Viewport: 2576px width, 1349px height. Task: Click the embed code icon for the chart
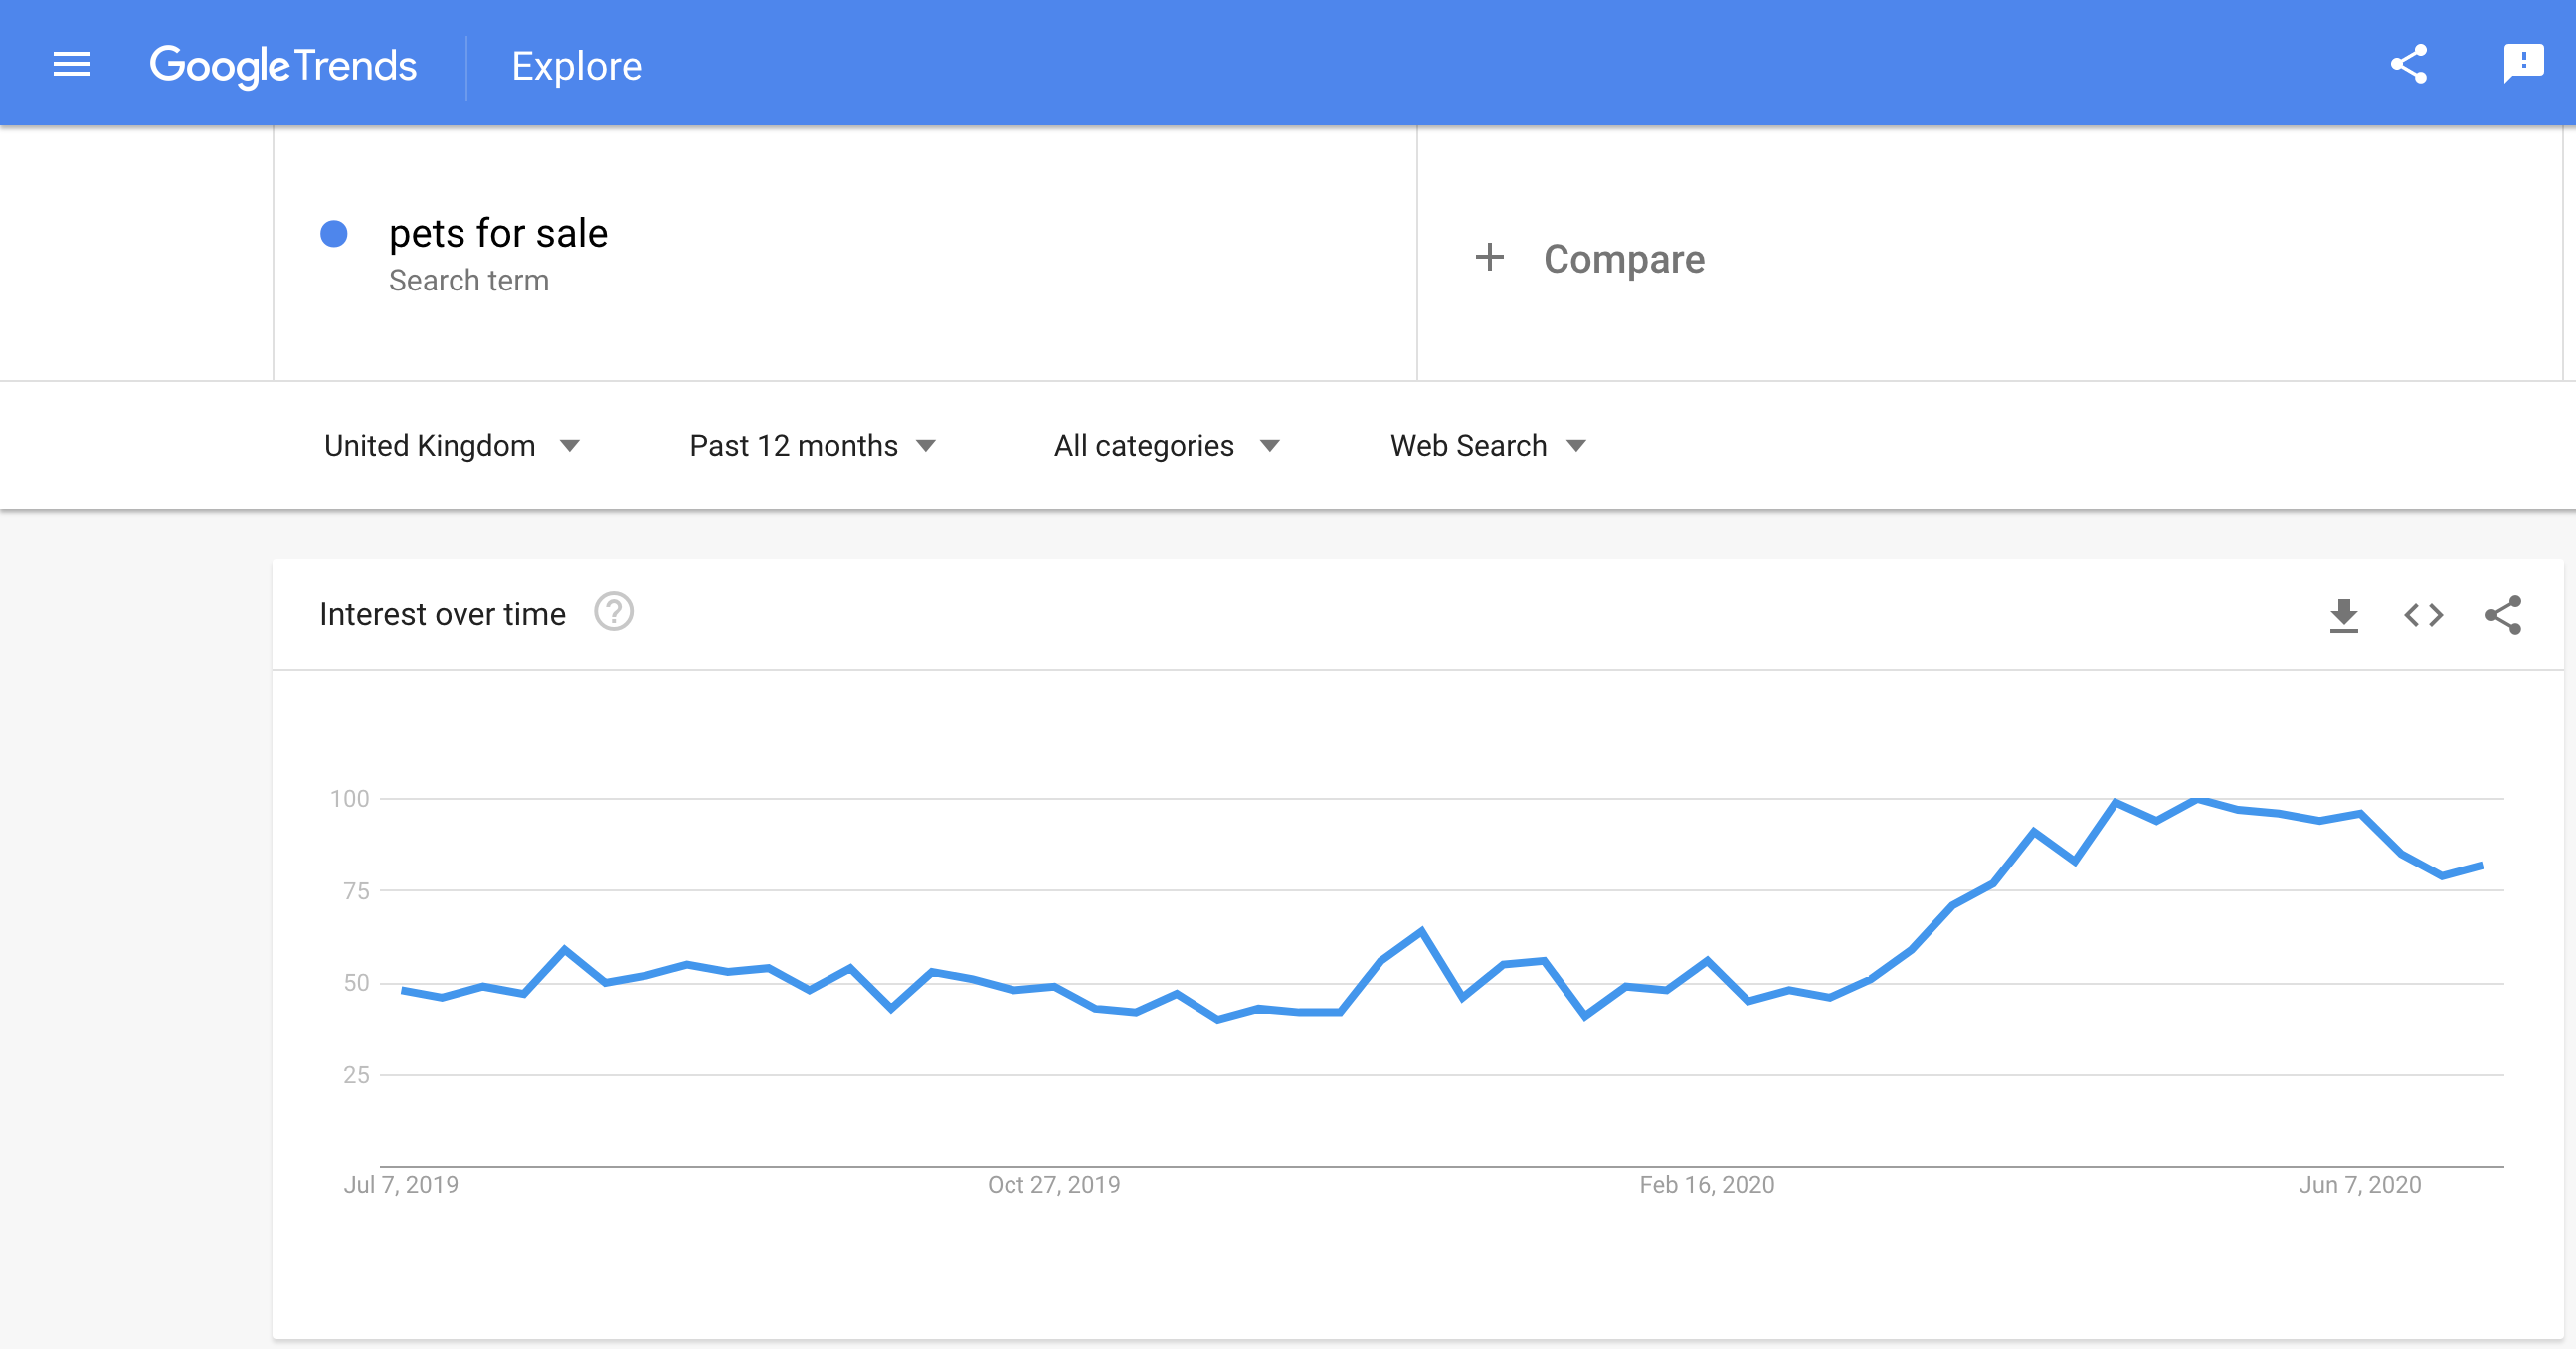pyautogui.click(x=2423, y=615)
